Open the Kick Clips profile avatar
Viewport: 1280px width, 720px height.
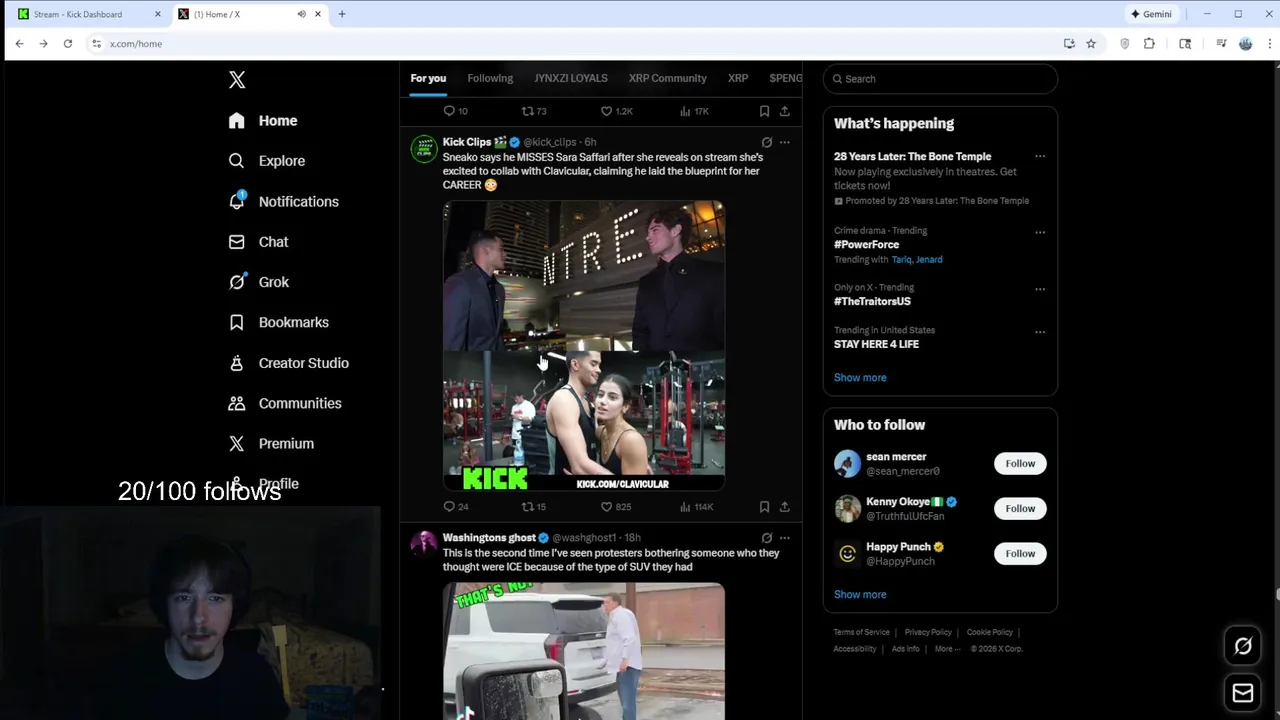pyautogui.click(x=424, y=148)
